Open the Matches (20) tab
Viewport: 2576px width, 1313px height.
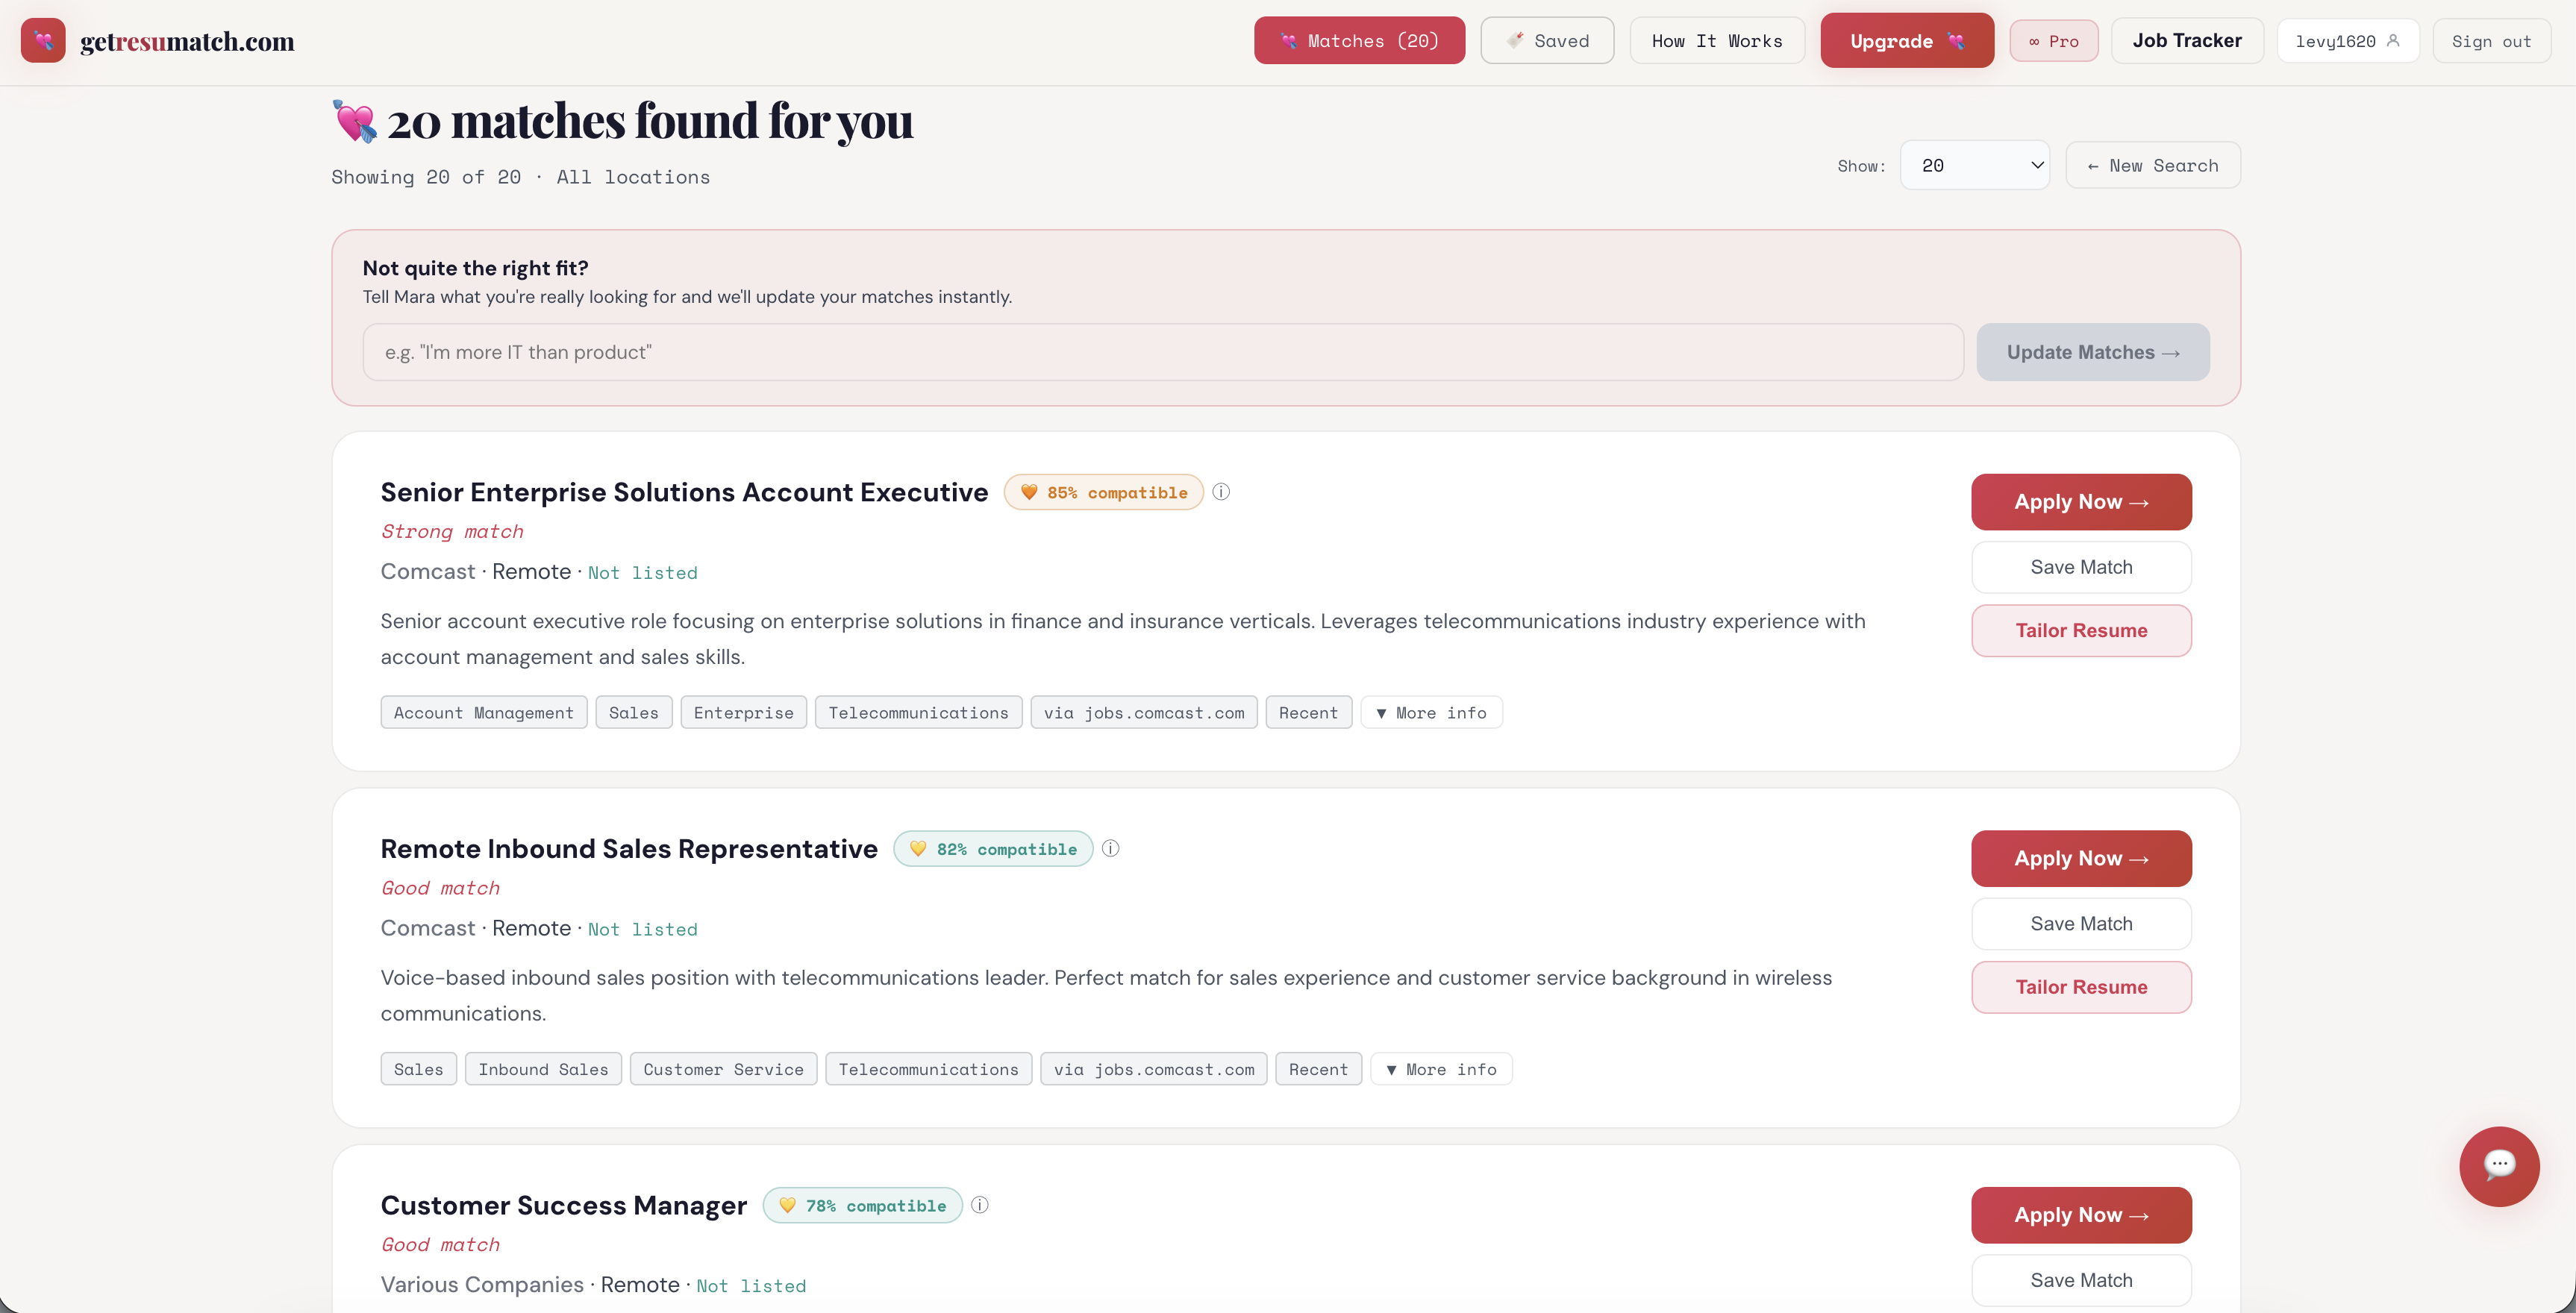(1359, 41)
